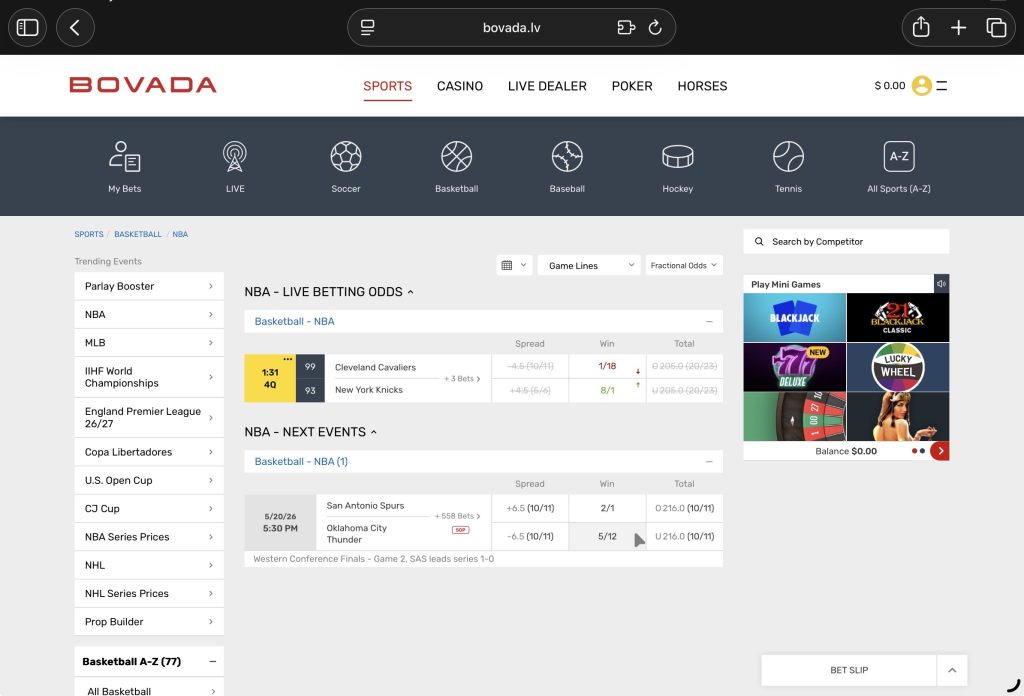Bet under U 216.0 (10/11)
1024x696 pixels.
pos(684,536)
